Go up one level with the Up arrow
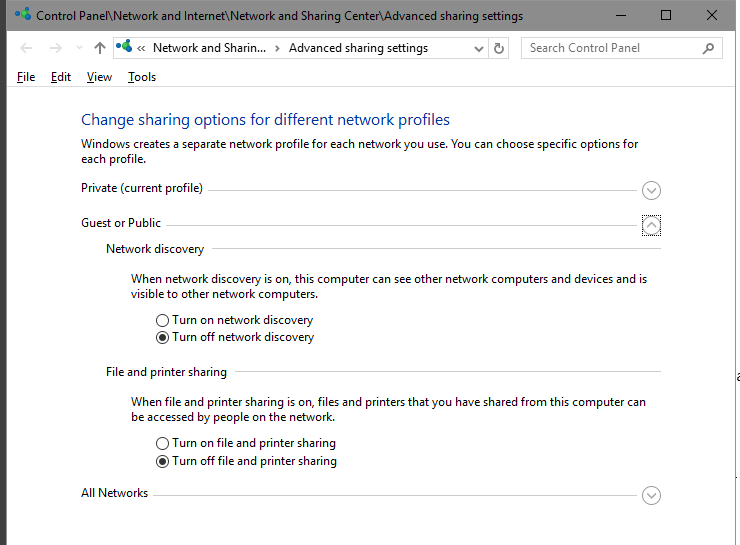The height and width of the screenshot is (545, 740). click(x=100, y=48)
